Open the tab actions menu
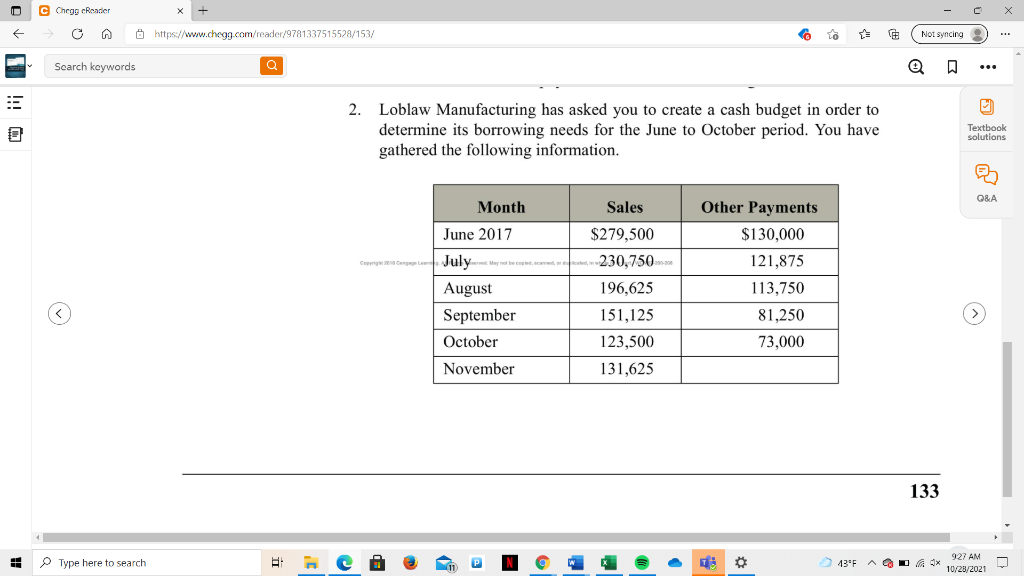 [16, 10]
